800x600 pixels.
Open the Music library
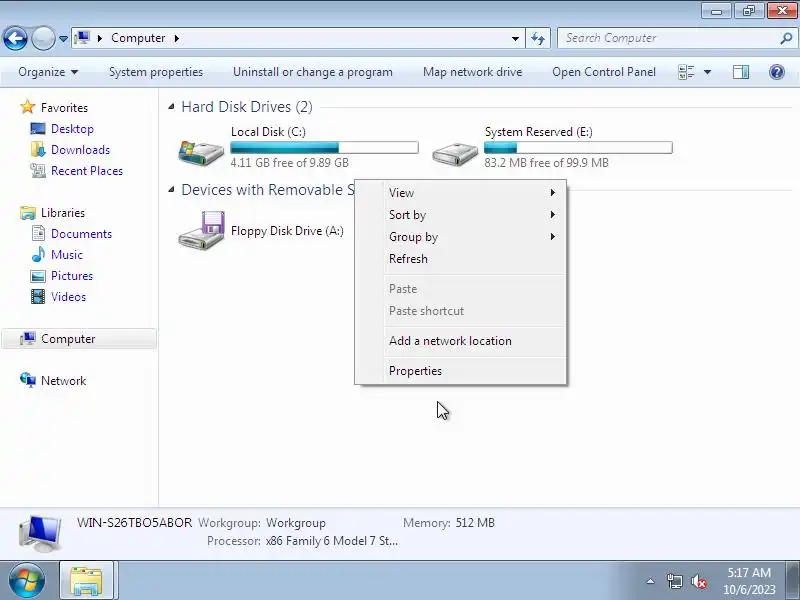66,255
